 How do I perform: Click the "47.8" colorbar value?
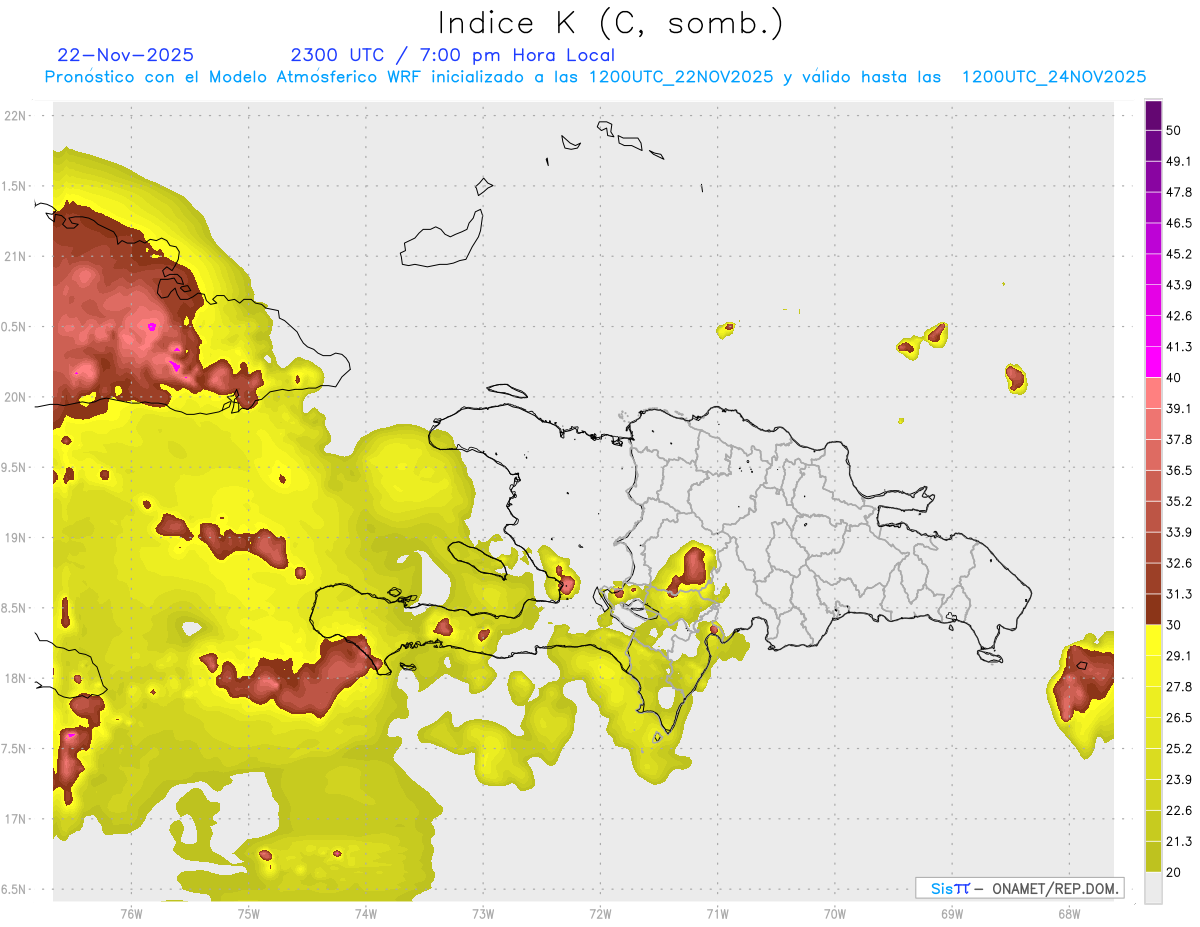click(x=1179, y=192)
